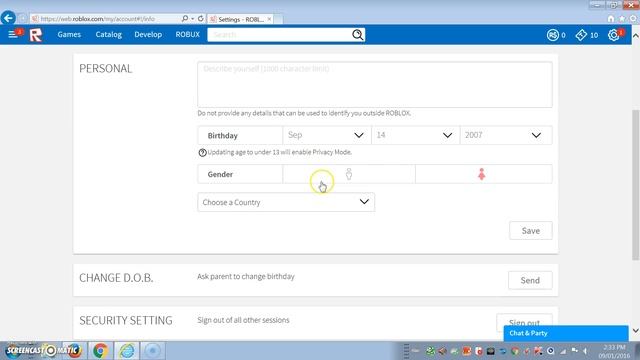The width and height of the screenshot is (640, 360).
Task: Click the address bar search icon
Action: (184, 19)
